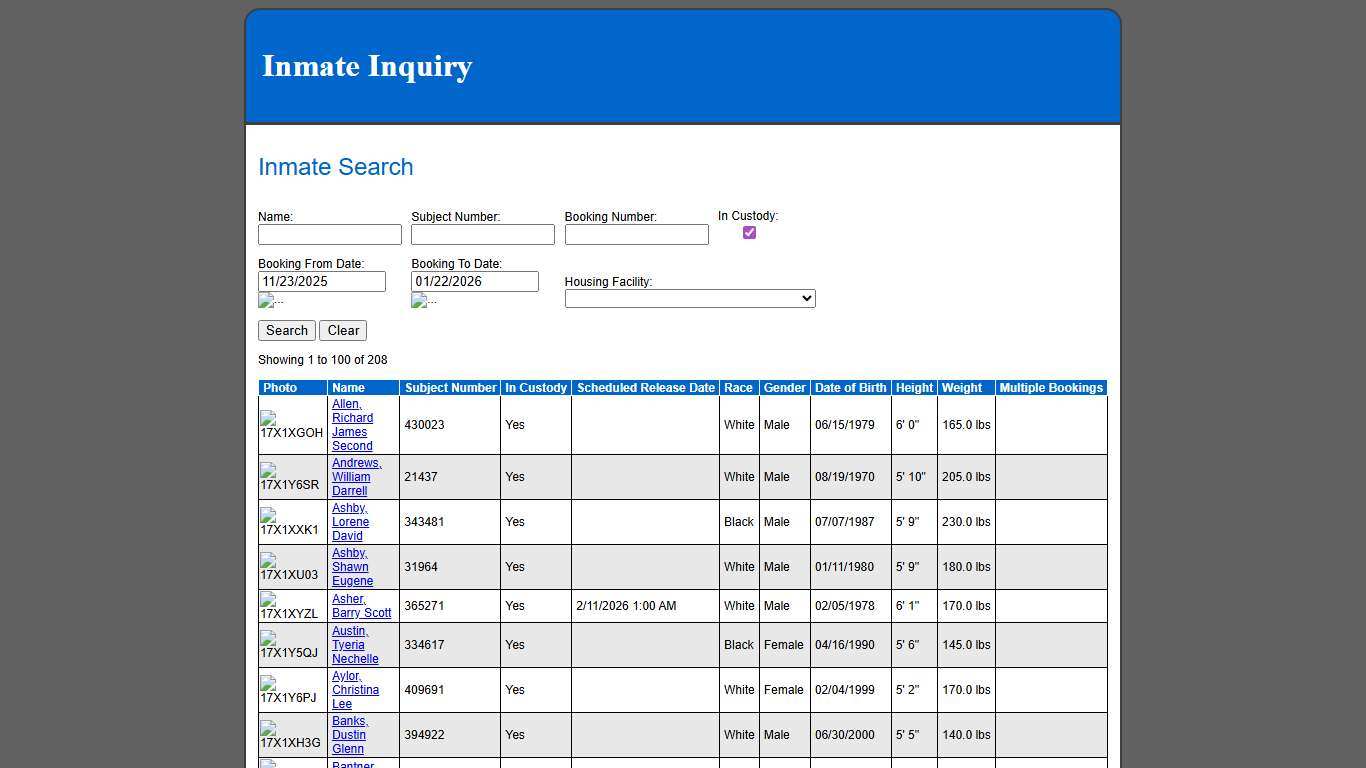Click the Booking Number search field
Screen dimensions: 1366x768
(x=636, y=234)
